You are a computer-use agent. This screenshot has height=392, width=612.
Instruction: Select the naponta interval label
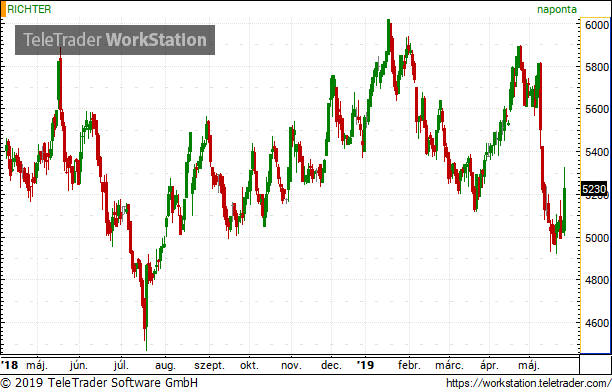pos(557,9)
